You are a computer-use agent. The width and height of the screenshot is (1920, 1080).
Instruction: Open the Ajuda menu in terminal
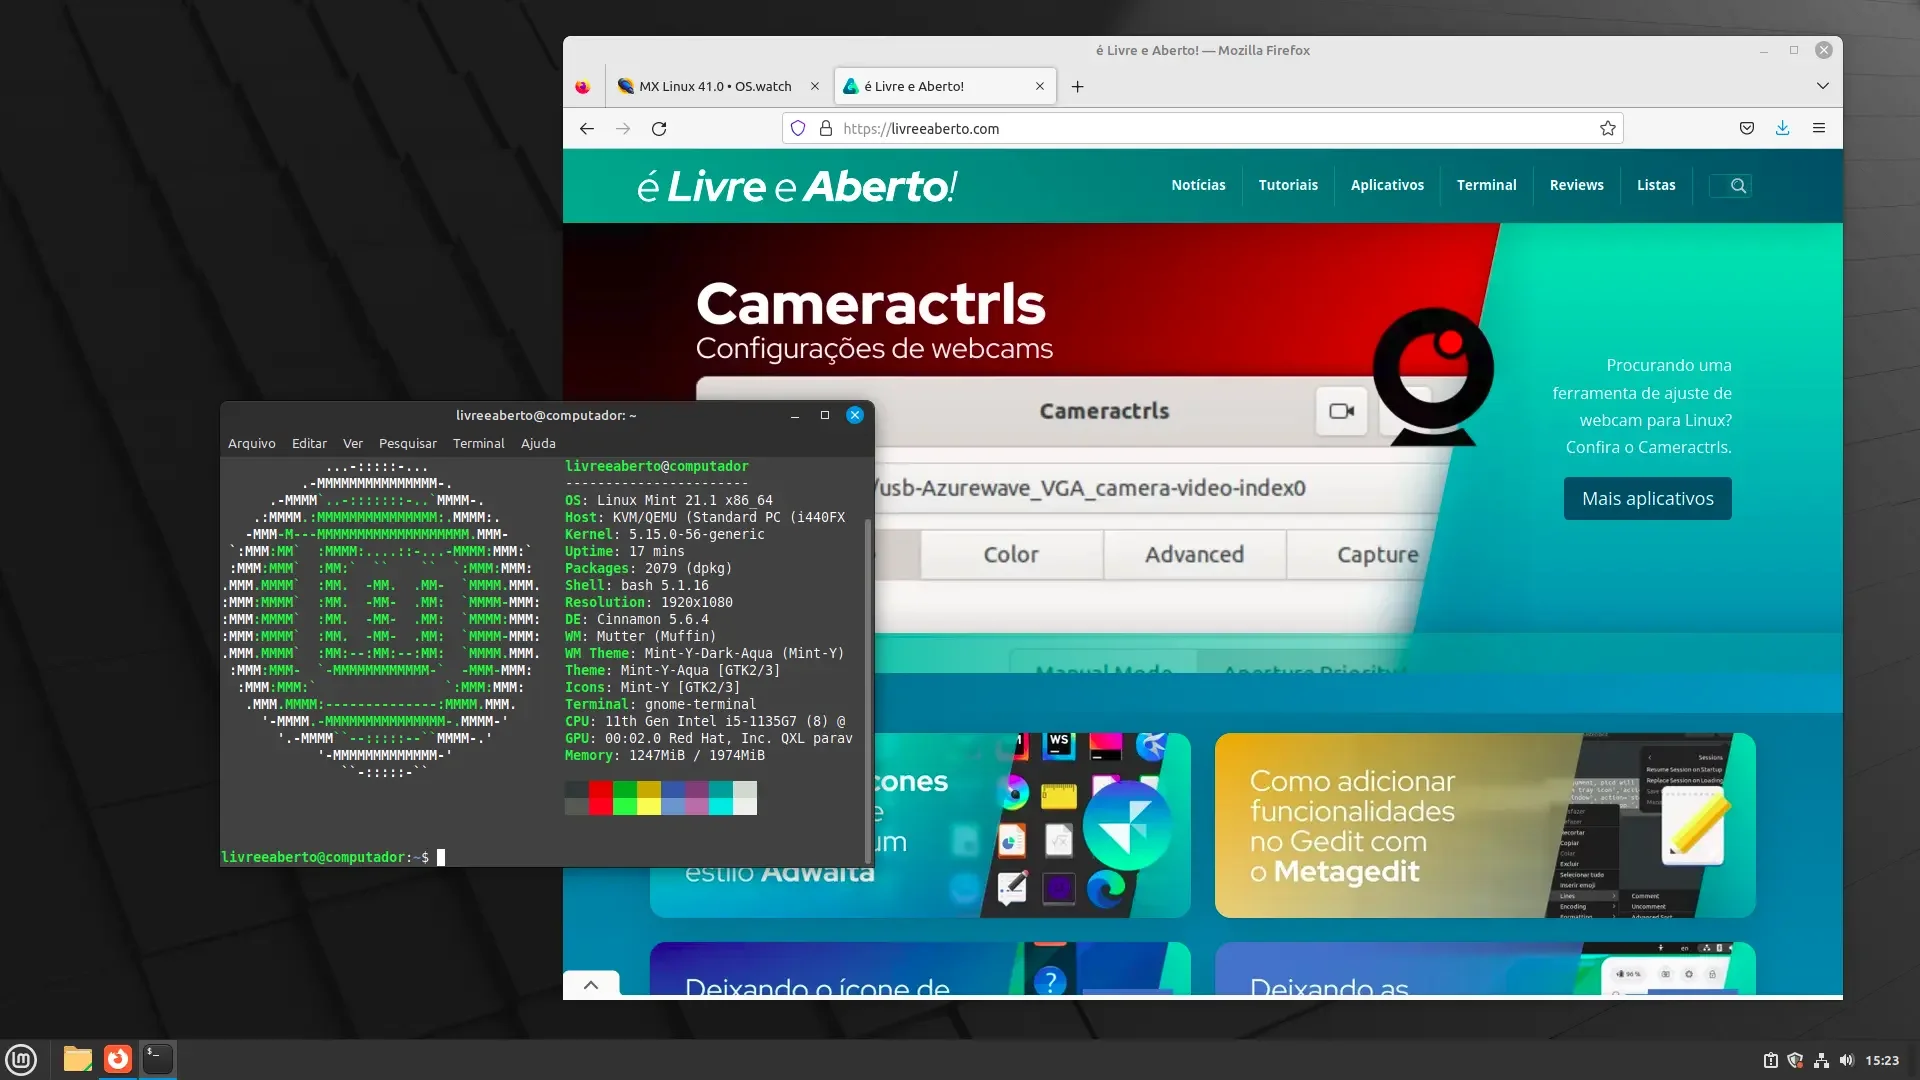pyautogui.click(x=538, y=443)
